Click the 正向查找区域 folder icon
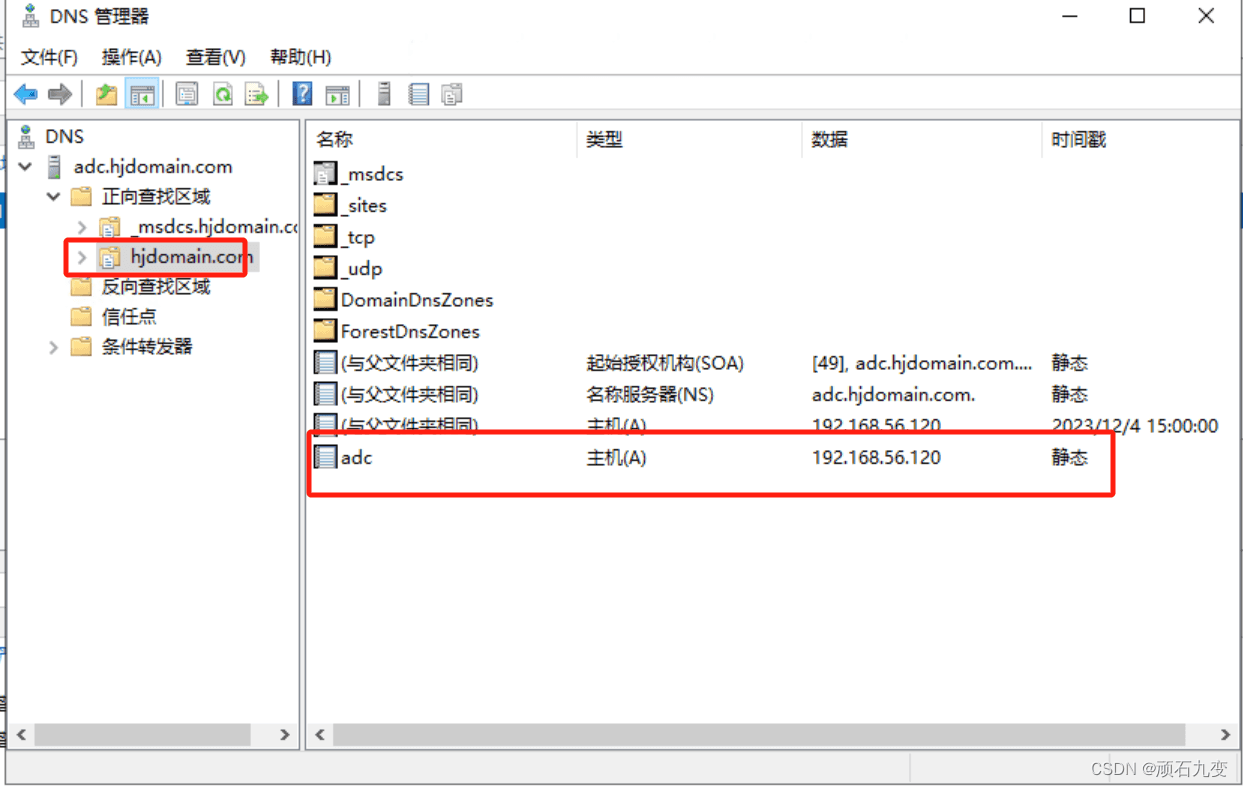1243x787 pixels. point(82,197)
